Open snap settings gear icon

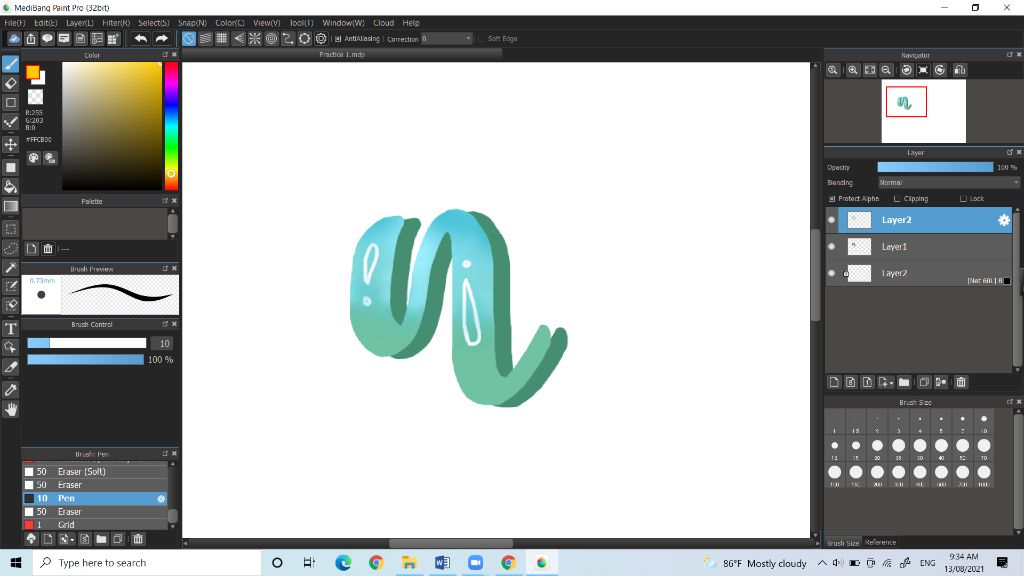pyautogui.click(x=321, y=39)
